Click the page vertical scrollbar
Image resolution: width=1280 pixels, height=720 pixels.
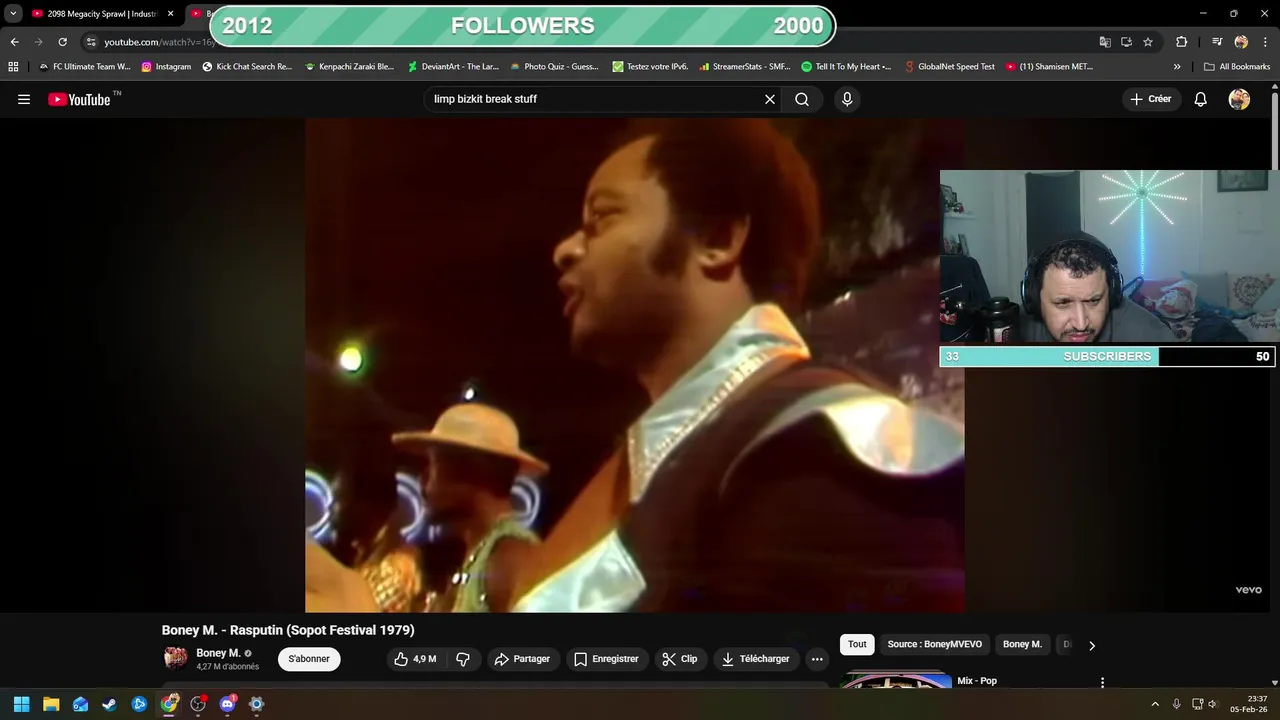coord(1275,130)
